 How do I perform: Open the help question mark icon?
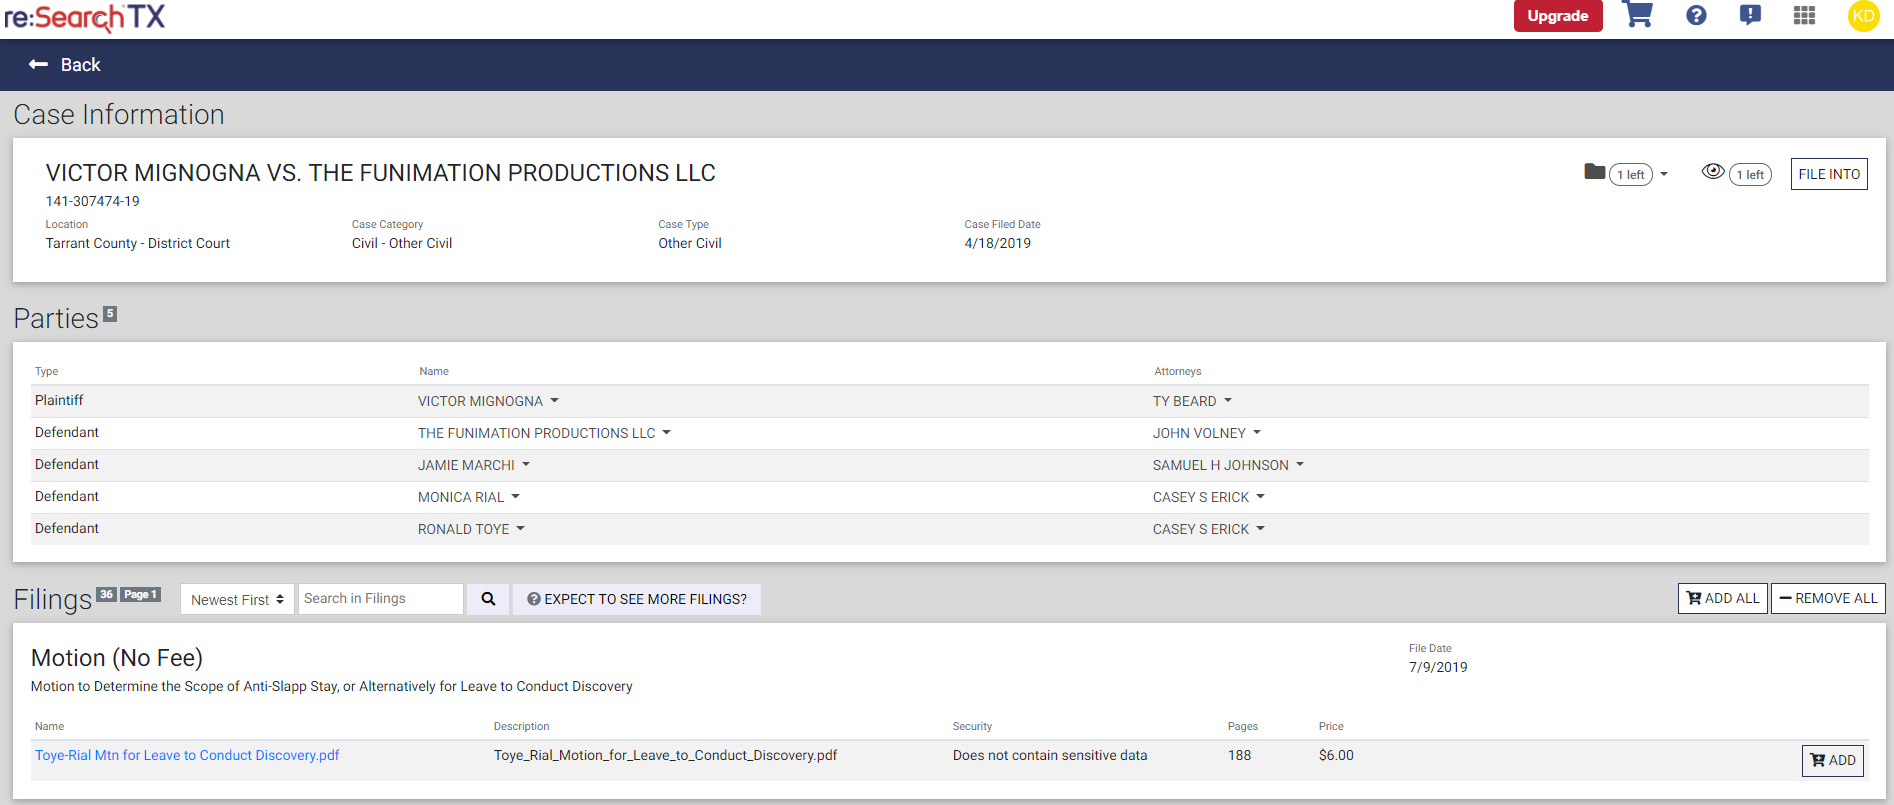[1696, 15]
